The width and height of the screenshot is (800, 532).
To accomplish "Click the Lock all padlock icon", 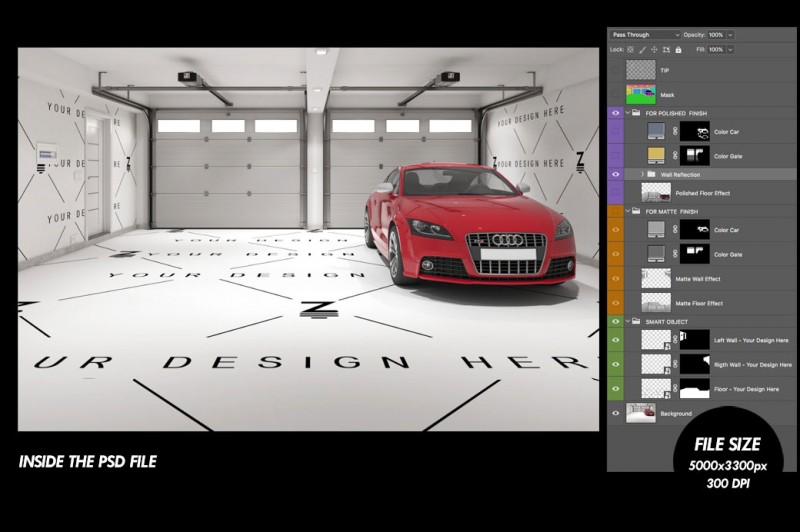I will 679,49.
